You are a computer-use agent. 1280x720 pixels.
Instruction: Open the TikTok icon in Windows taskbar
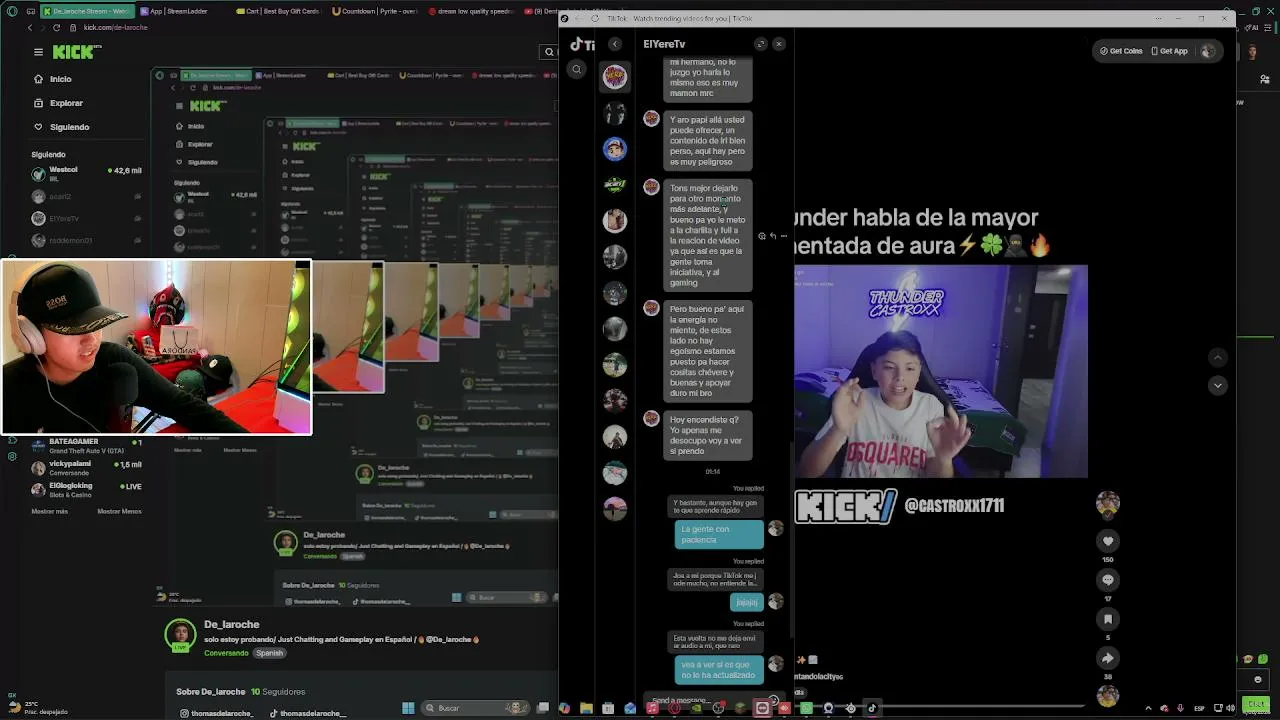point(872,708)
